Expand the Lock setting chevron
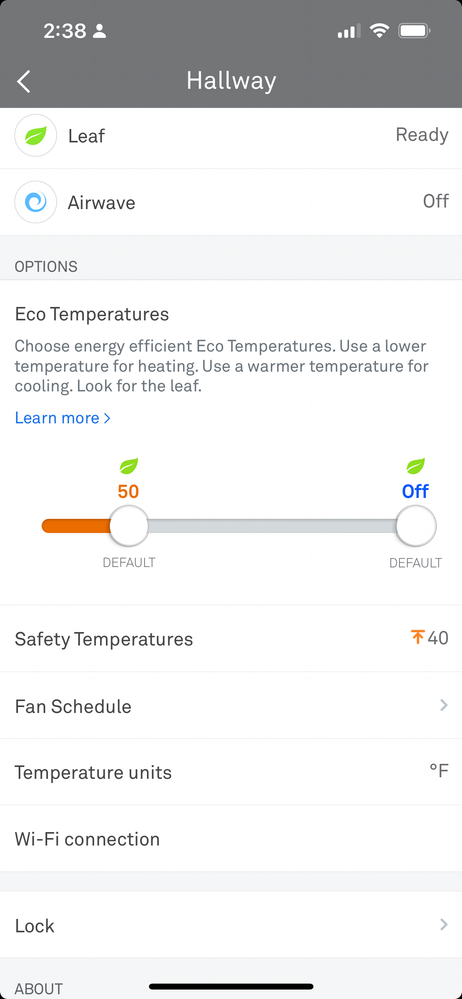Viewport: 462px width, 999px height. coord(444,924)
